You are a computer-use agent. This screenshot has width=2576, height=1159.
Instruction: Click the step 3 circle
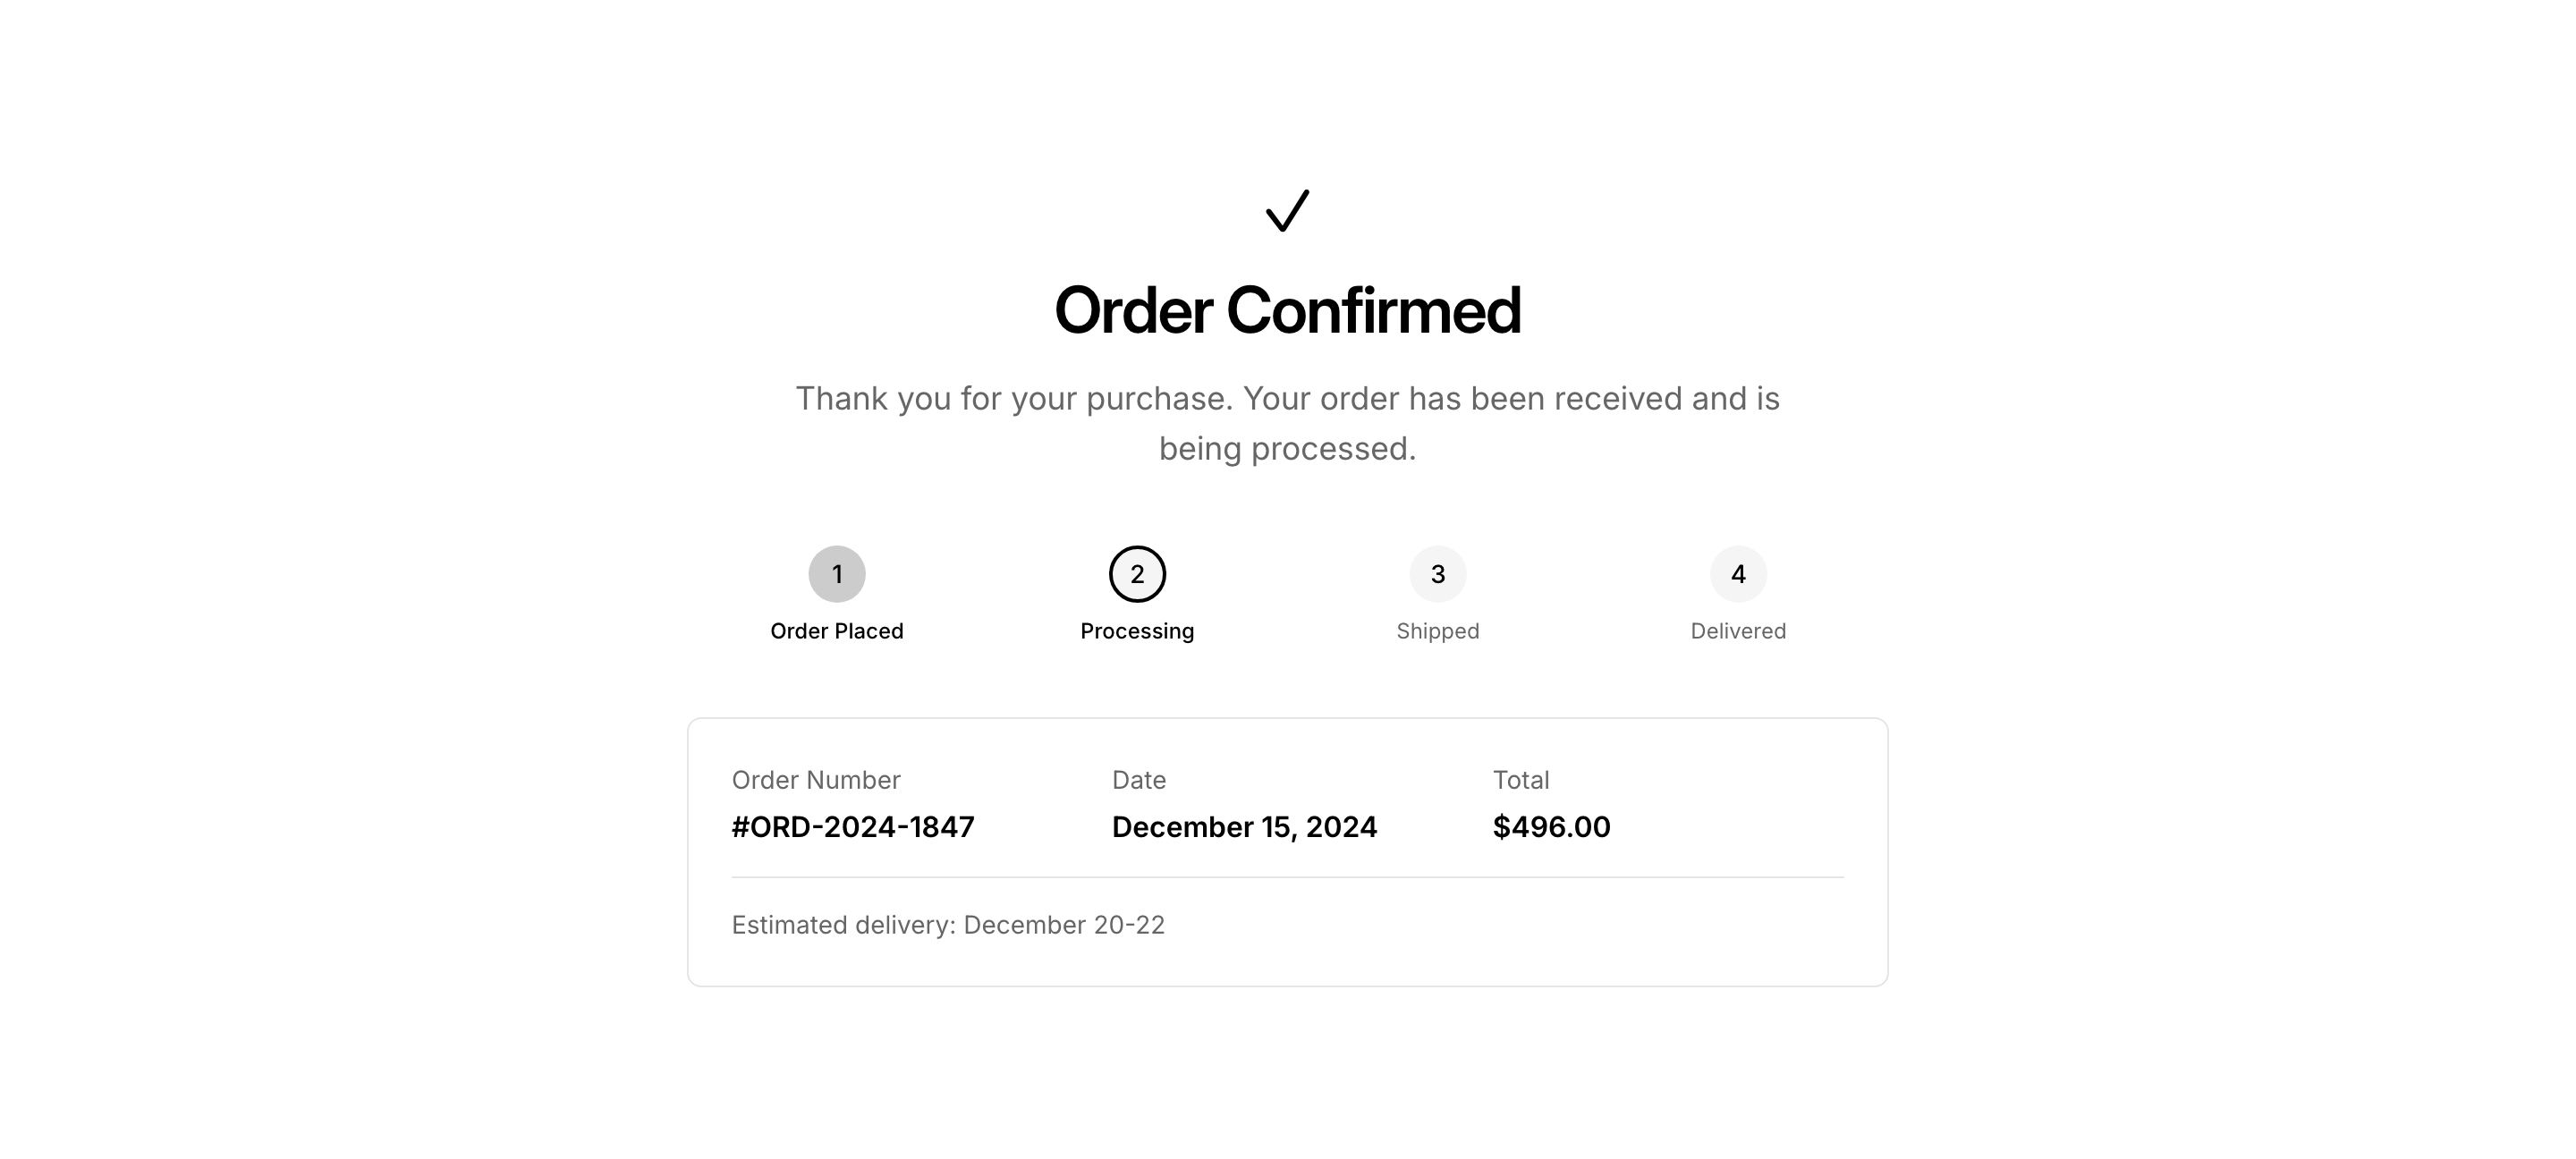[1438, 574]
